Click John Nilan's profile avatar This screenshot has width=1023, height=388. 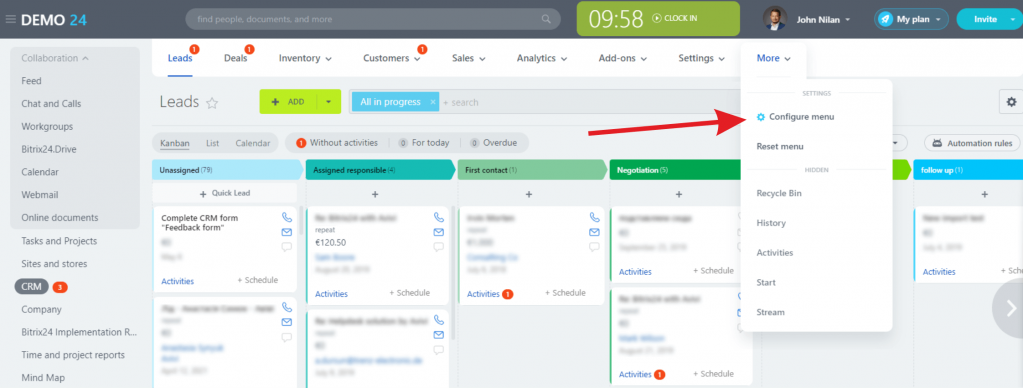click(774, 19)
